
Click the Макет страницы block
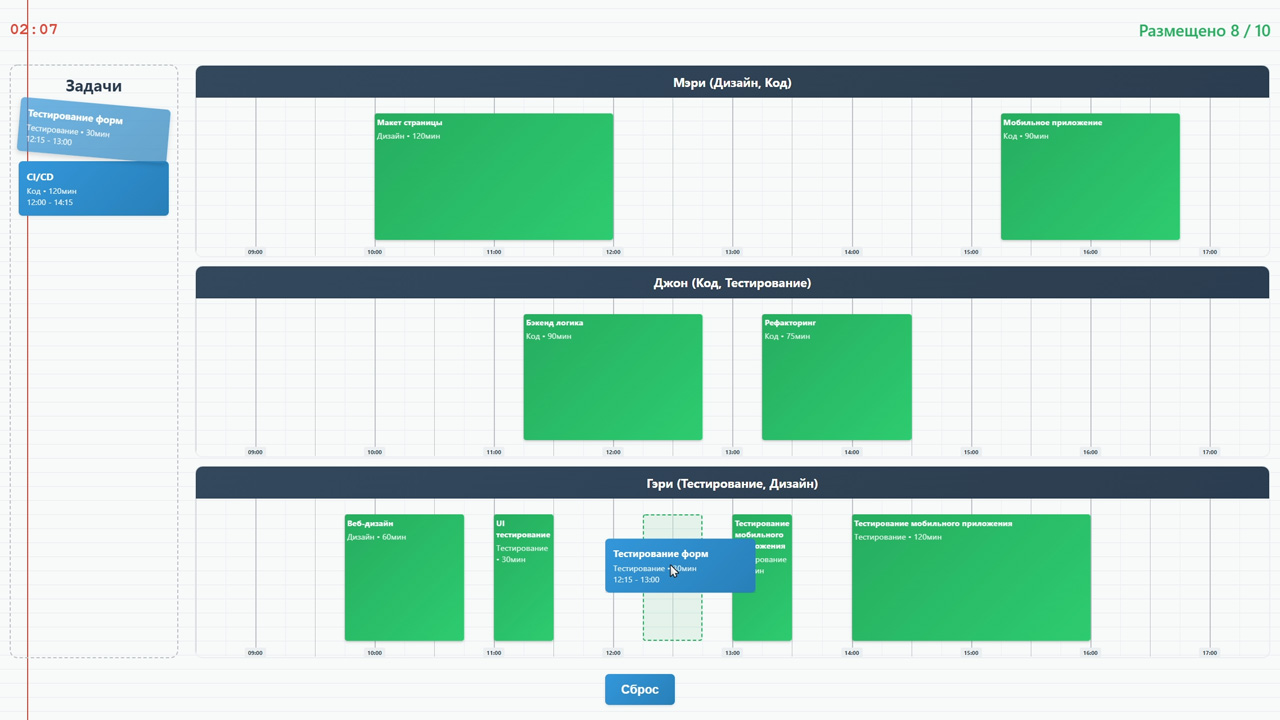(x=493, y=177)
